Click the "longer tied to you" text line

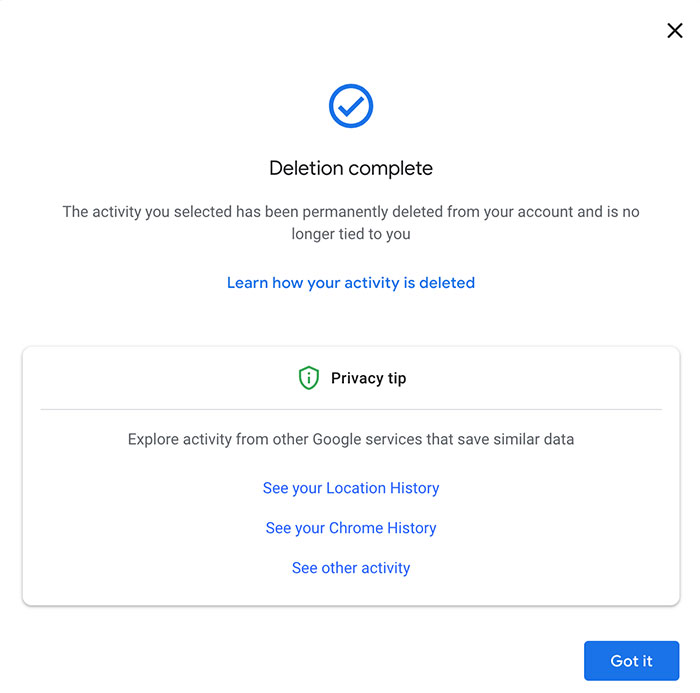point(351,234)
